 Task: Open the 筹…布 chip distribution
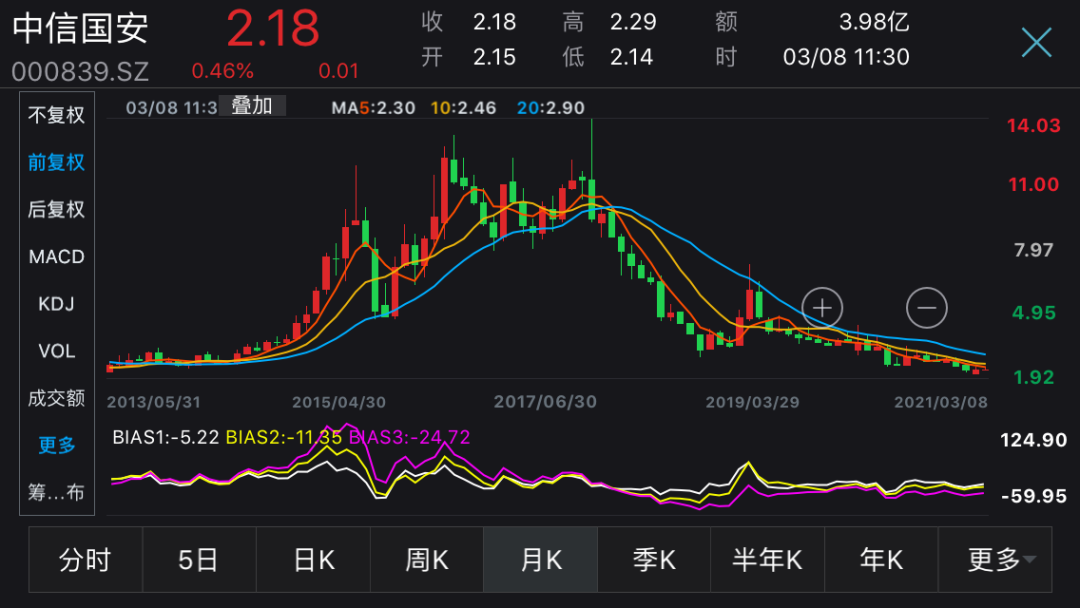[56, 492]
